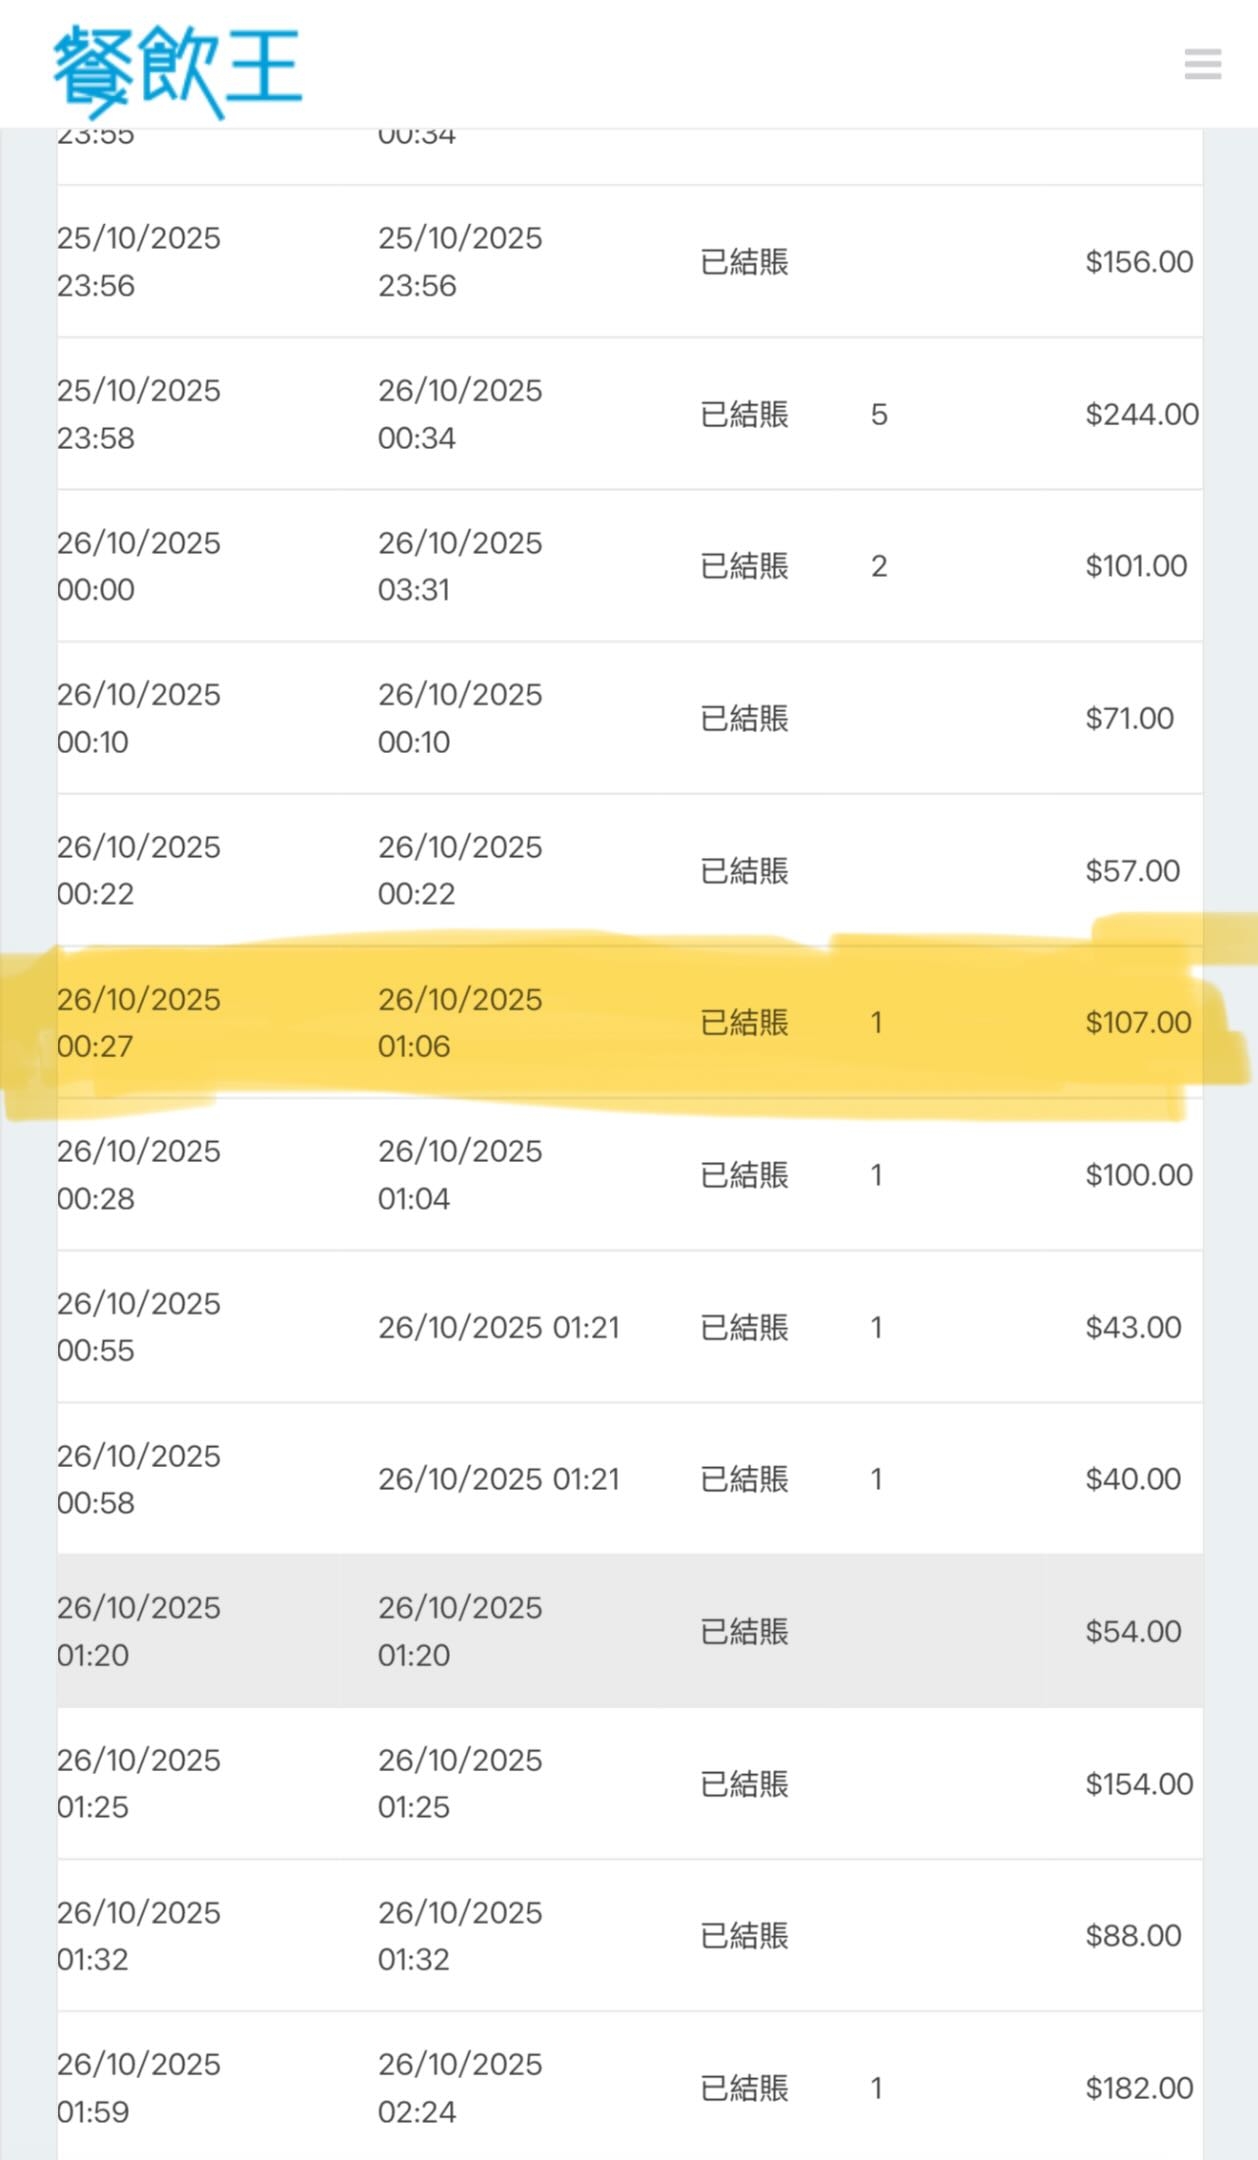Click guest count 5 on $244.00 row
The image size is (1258, 2160).
pos(879,414)
